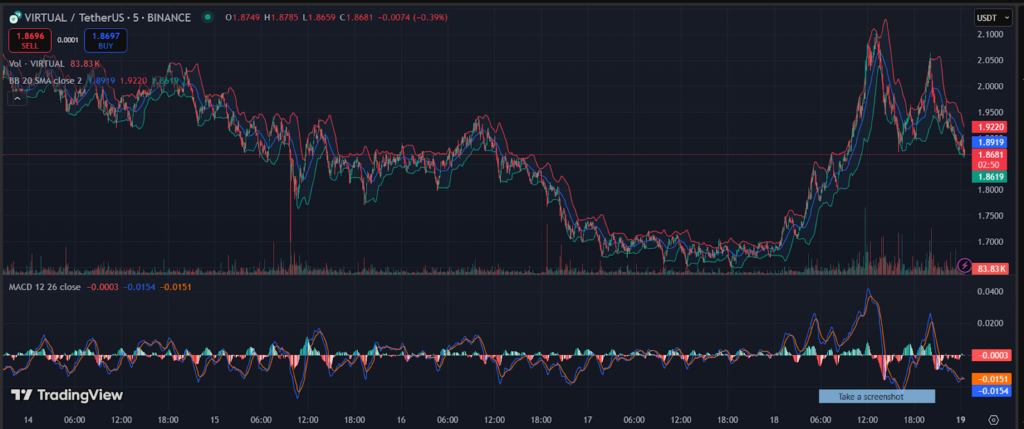Open the USDT currency dropdown
This screenshot has width=1024, height=429.
tap(991, 17)
